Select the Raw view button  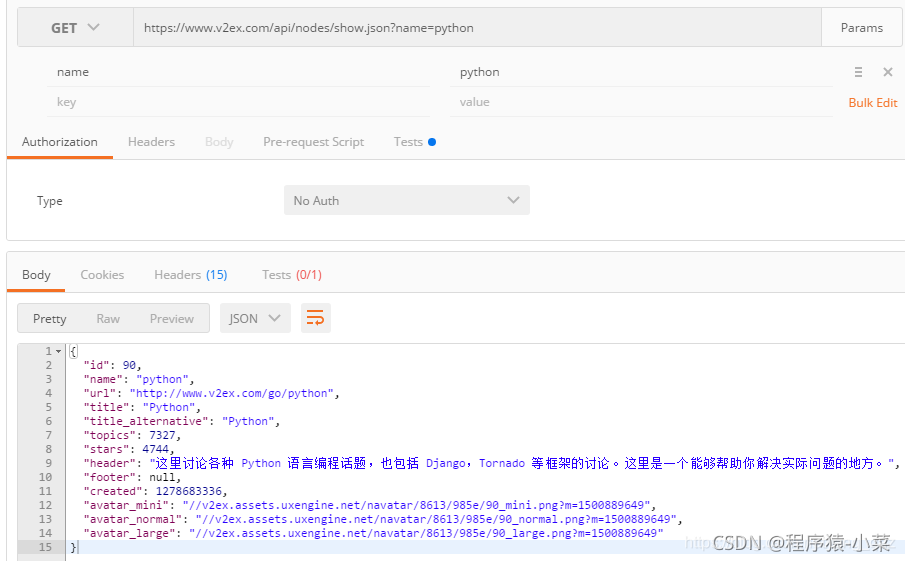click(x=108, y=319)
